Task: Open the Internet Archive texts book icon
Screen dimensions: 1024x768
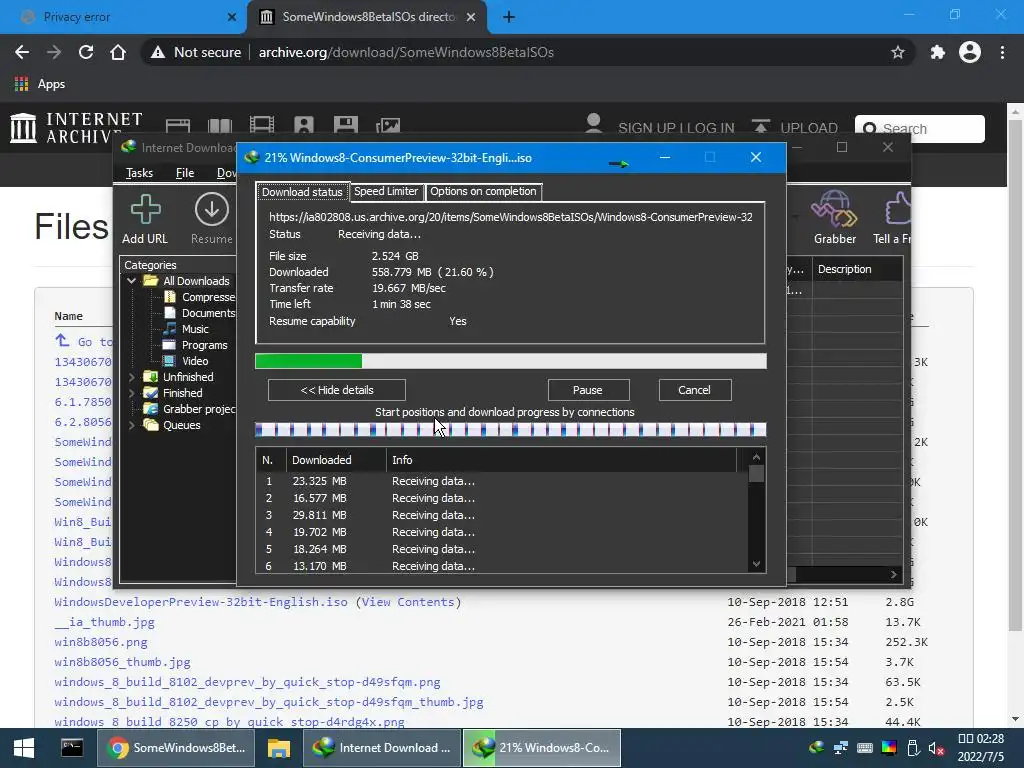Action: click(x=220, y=126)
